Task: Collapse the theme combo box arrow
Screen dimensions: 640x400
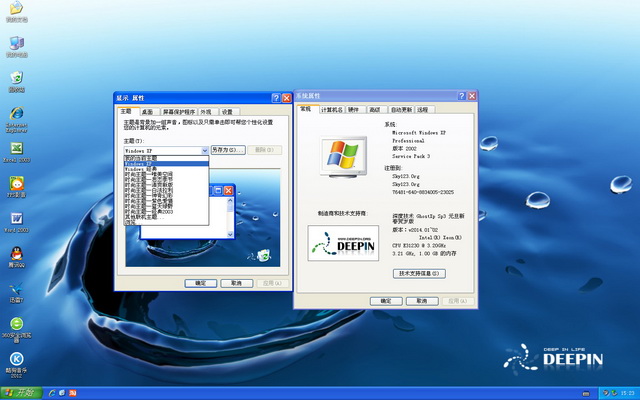Action: 204,150
